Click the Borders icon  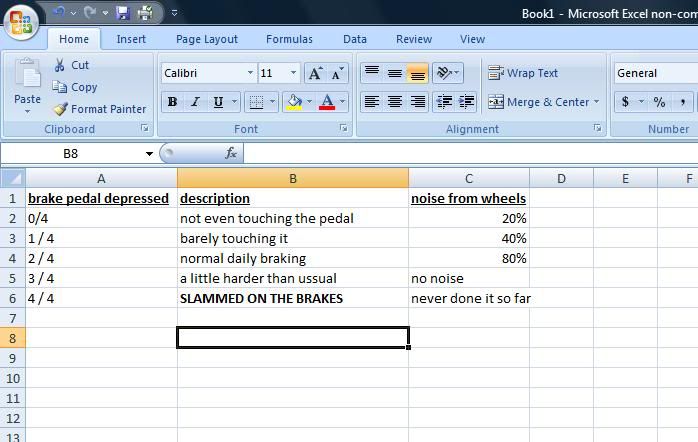[256, 102]
